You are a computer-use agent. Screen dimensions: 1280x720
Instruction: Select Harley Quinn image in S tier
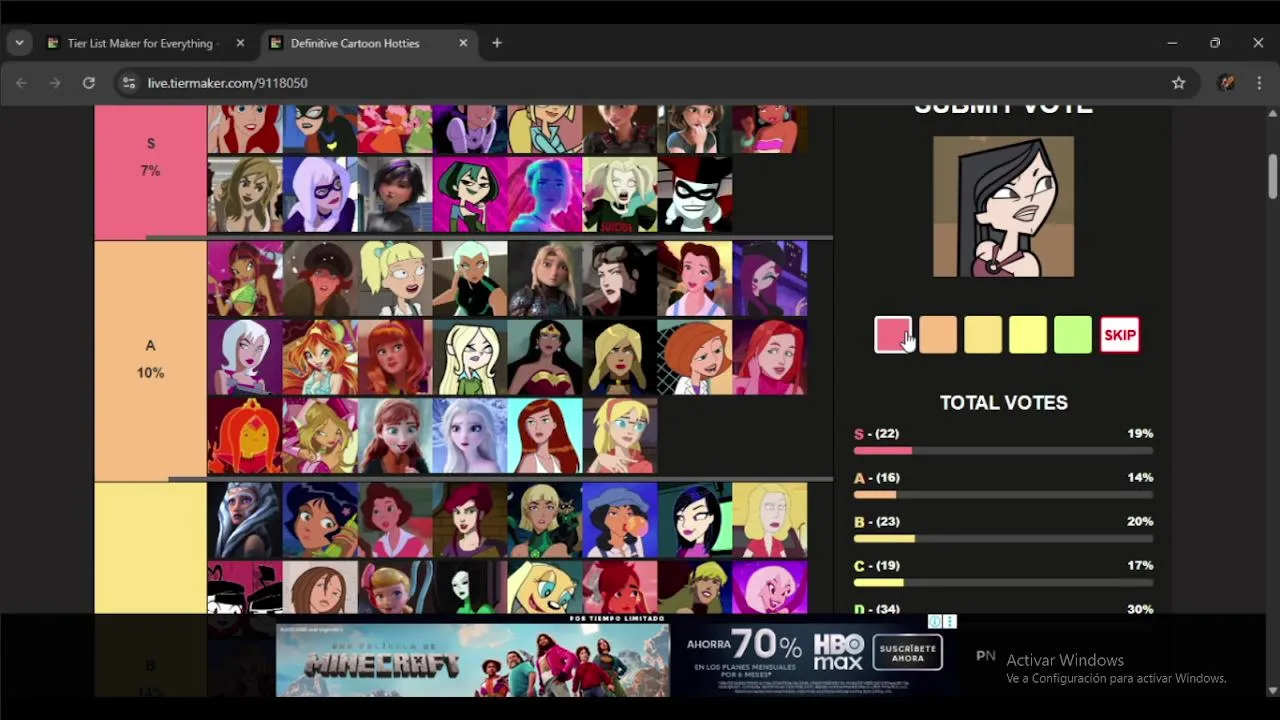(x=695, y=195)
